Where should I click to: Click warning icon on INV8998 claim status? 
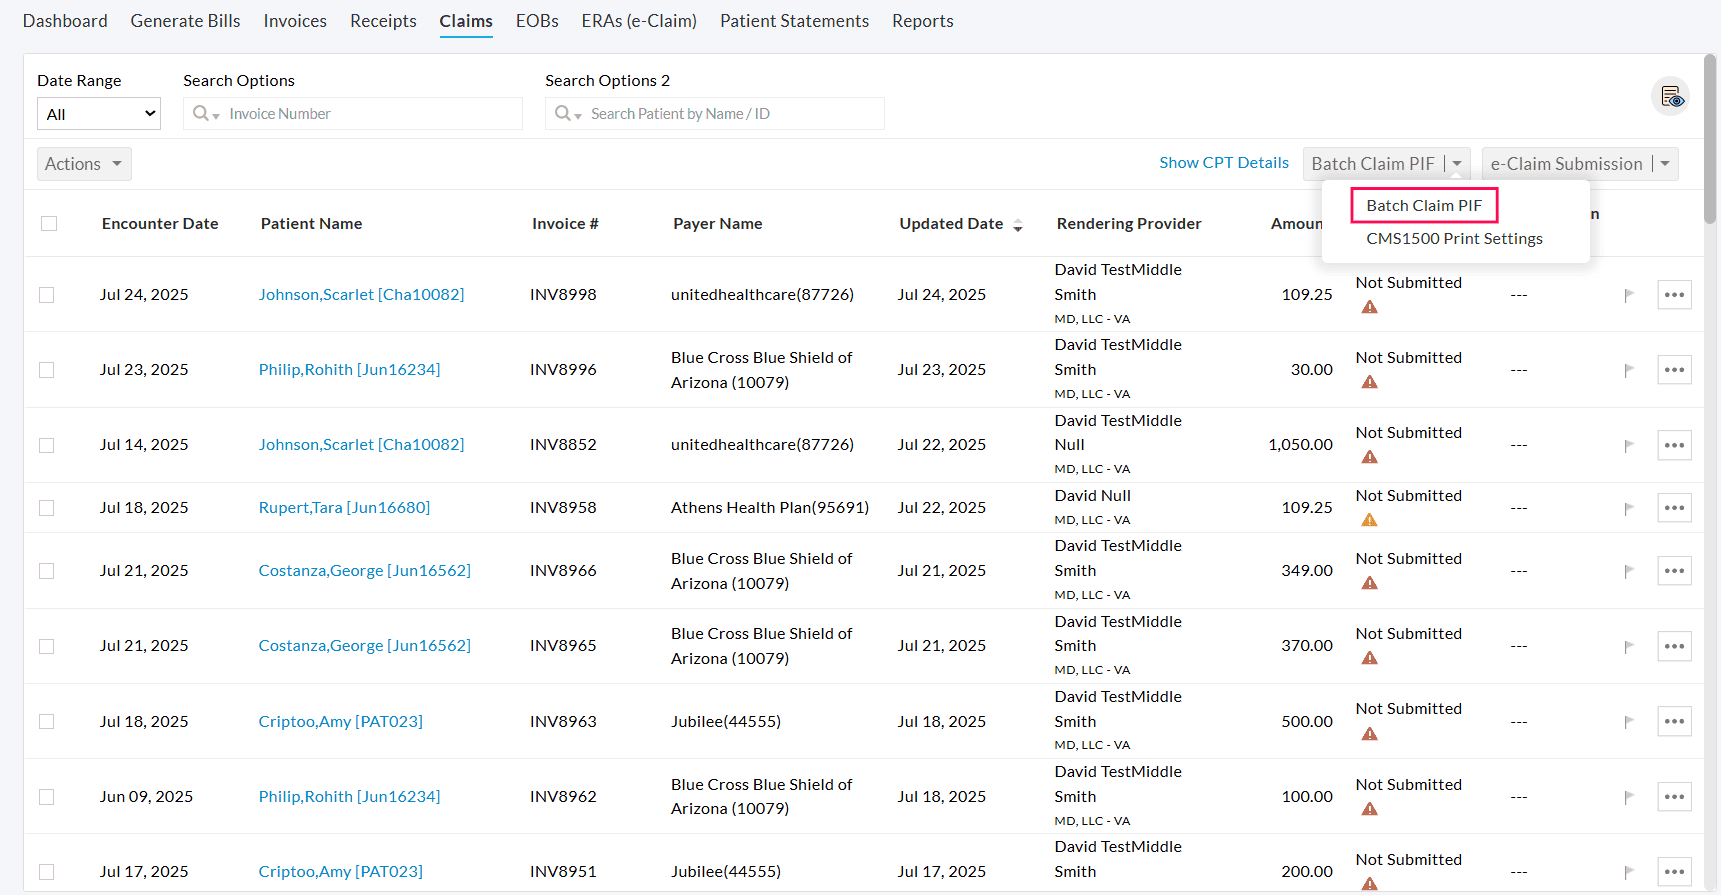[1369, 308]
